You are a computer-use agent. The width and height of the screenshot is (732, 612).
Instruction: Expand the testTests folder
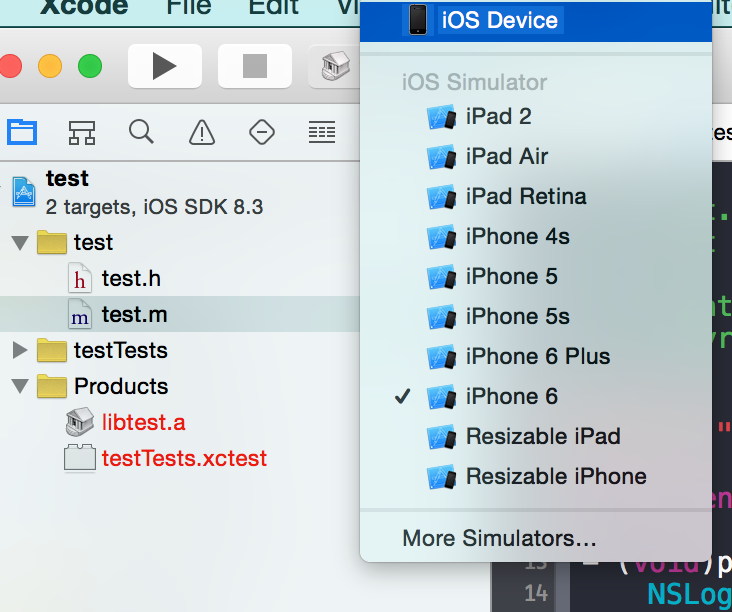(x=20, y=351)
